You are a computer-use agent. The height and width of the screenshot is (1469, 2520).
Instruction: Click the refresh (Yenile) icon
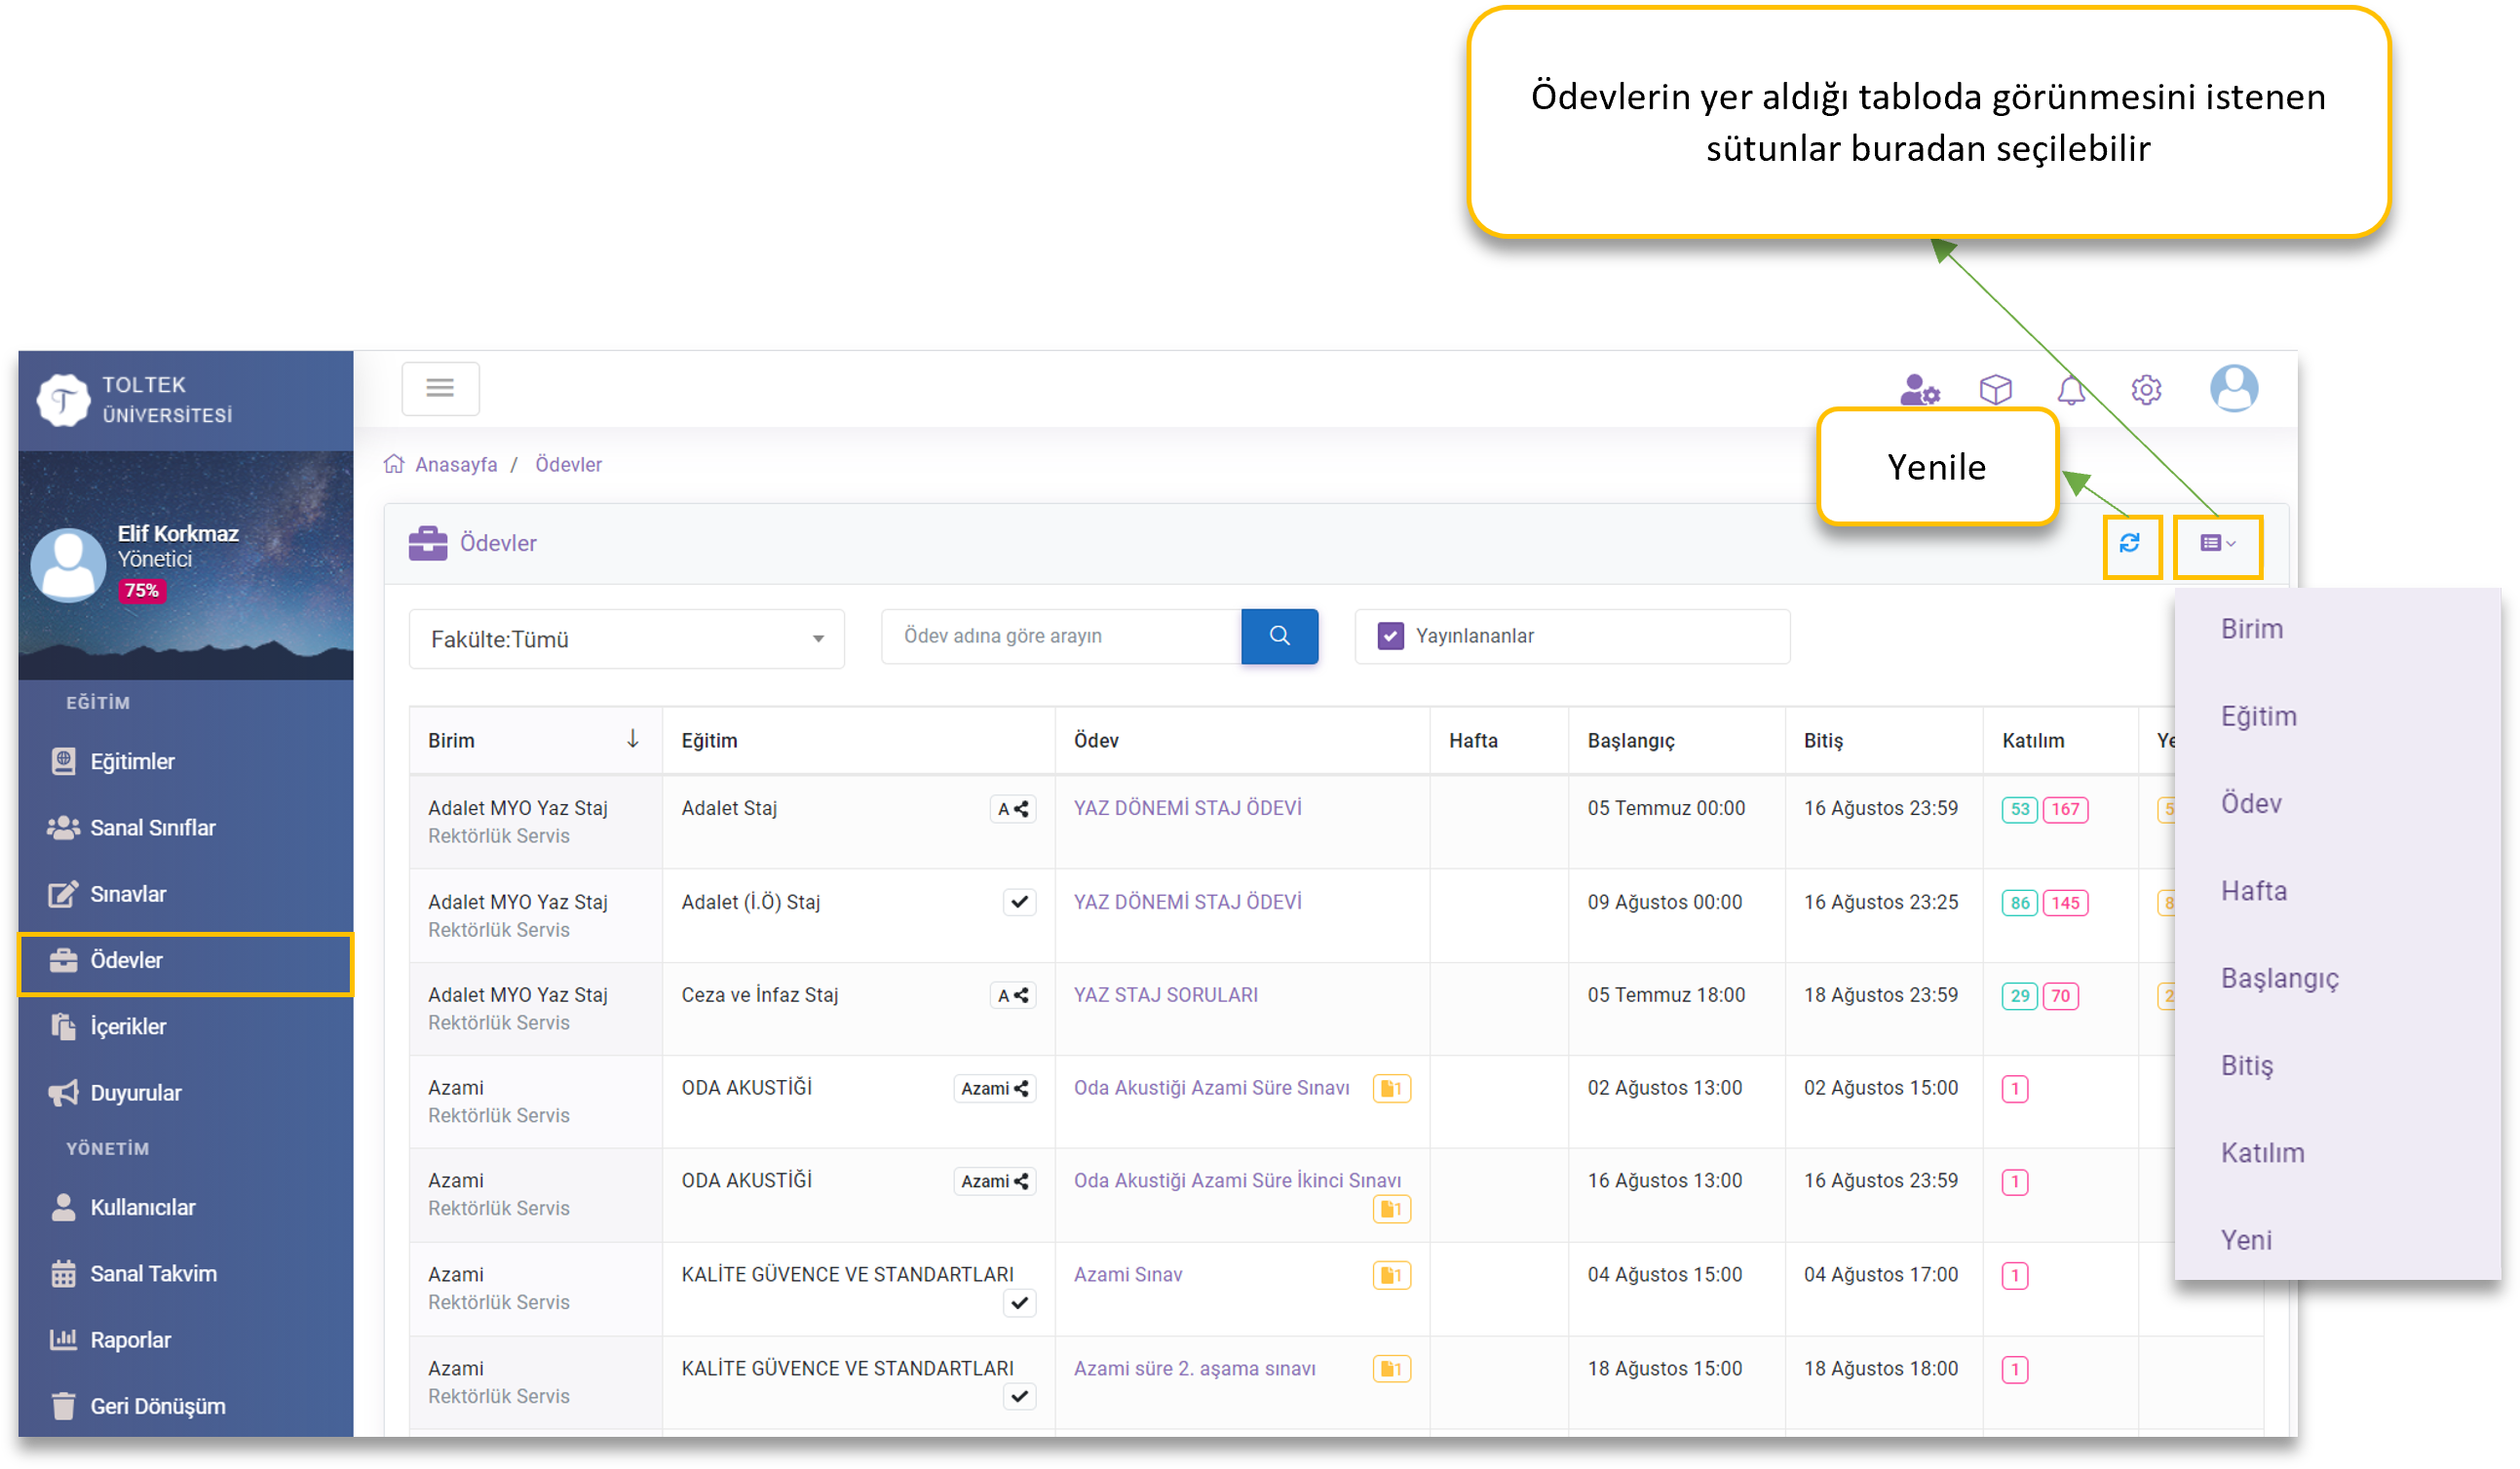pos(2129,543)
